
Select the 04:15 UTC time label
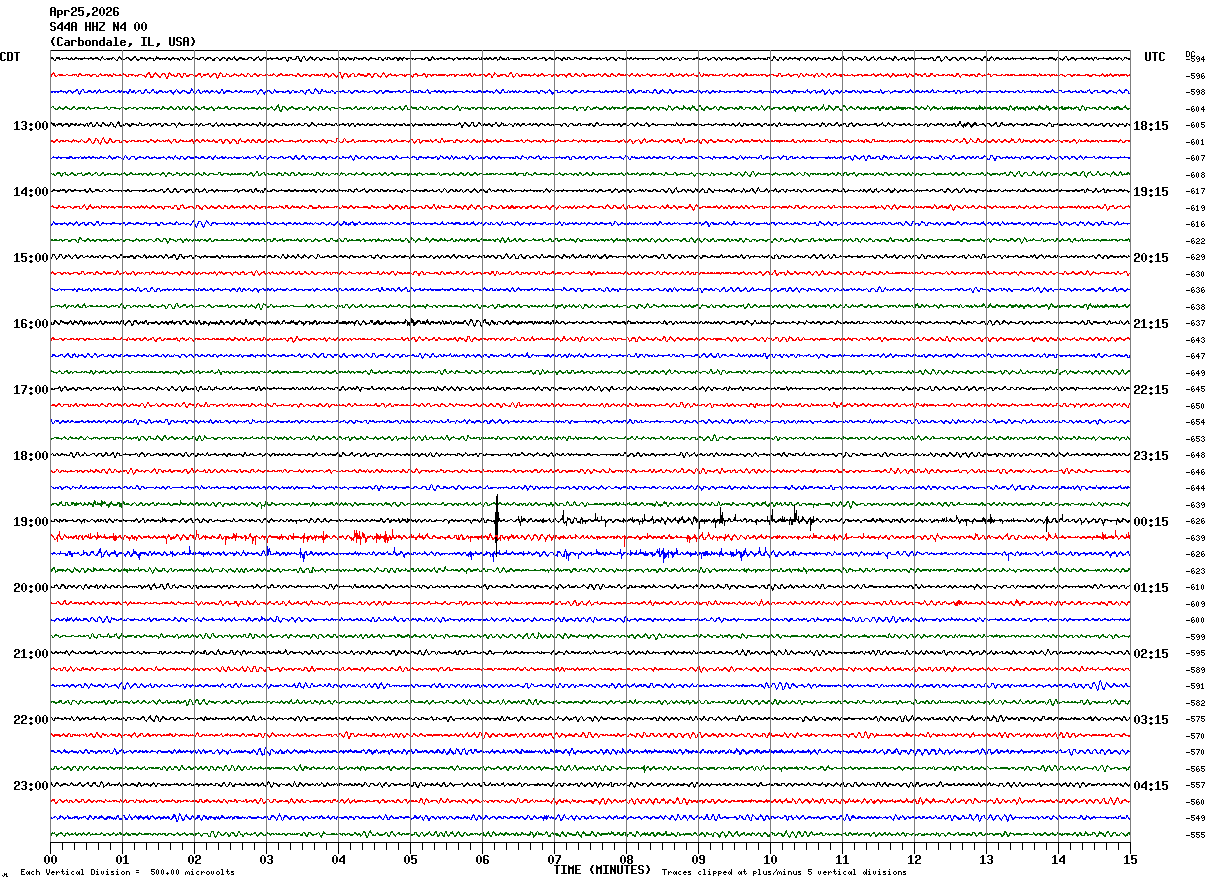[x=1151, y=786]
